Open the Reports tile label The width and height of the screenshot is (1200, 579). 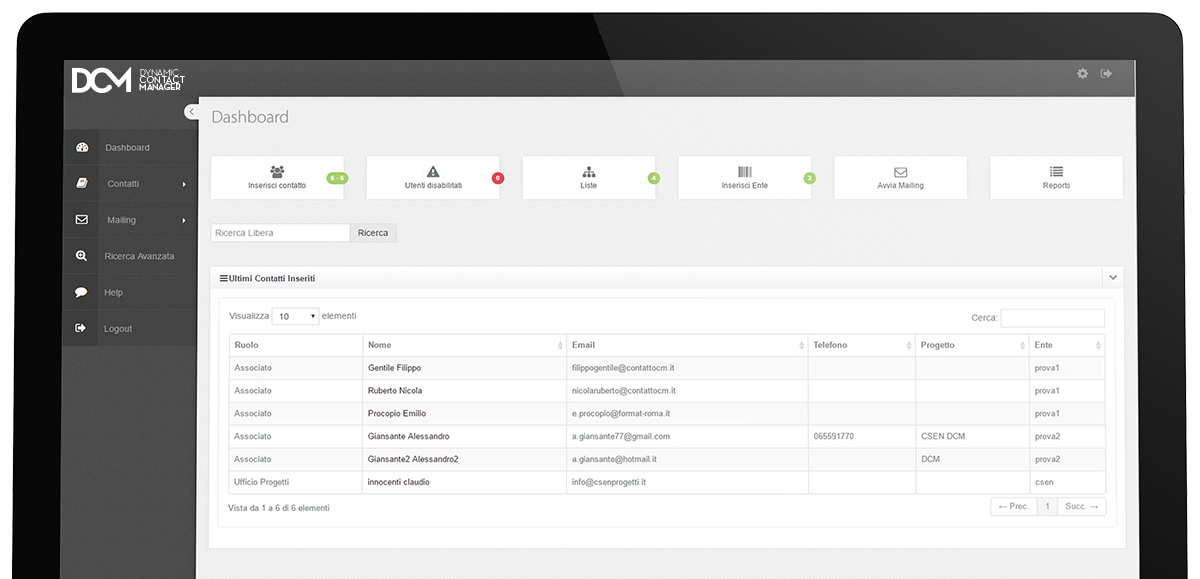1056,186
